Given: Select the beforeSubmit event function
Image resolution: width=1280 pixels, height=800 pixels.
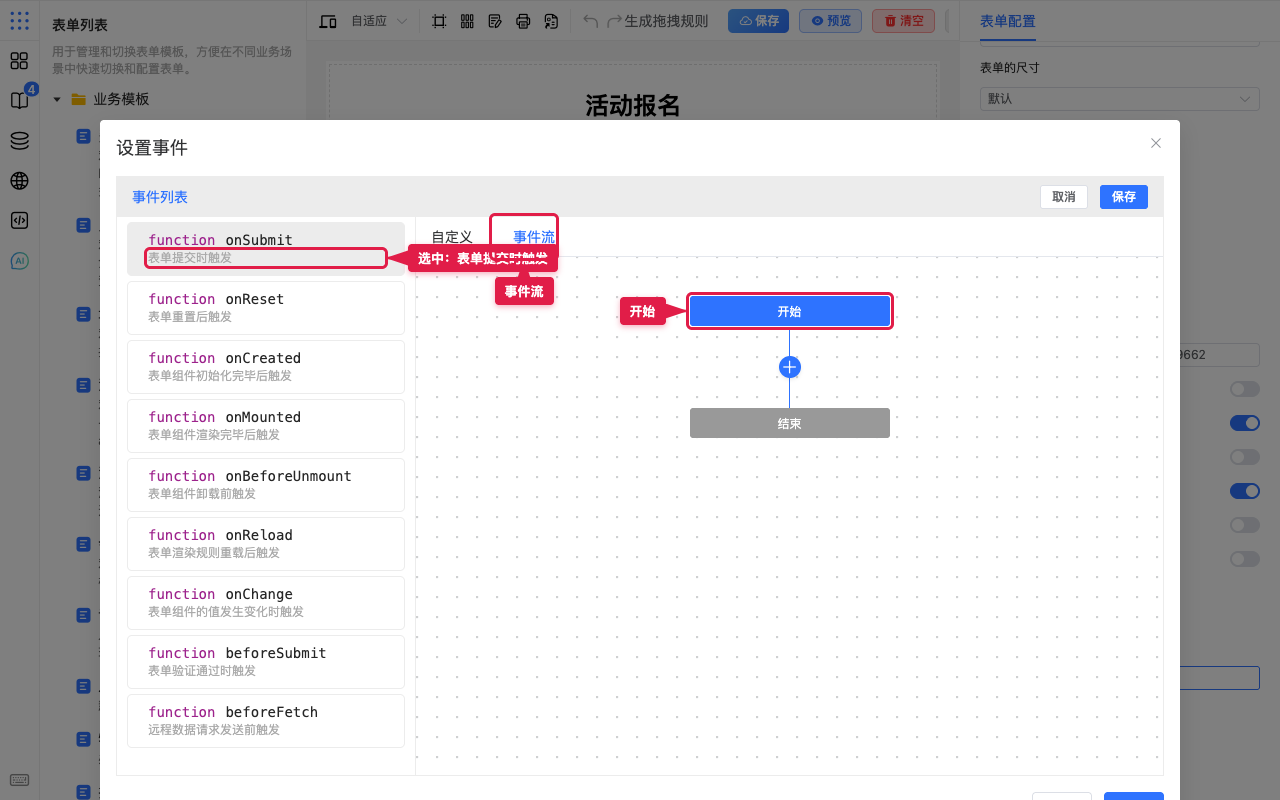Looking at the screenshot, I should pyautogui.click(x=266, y=661).
